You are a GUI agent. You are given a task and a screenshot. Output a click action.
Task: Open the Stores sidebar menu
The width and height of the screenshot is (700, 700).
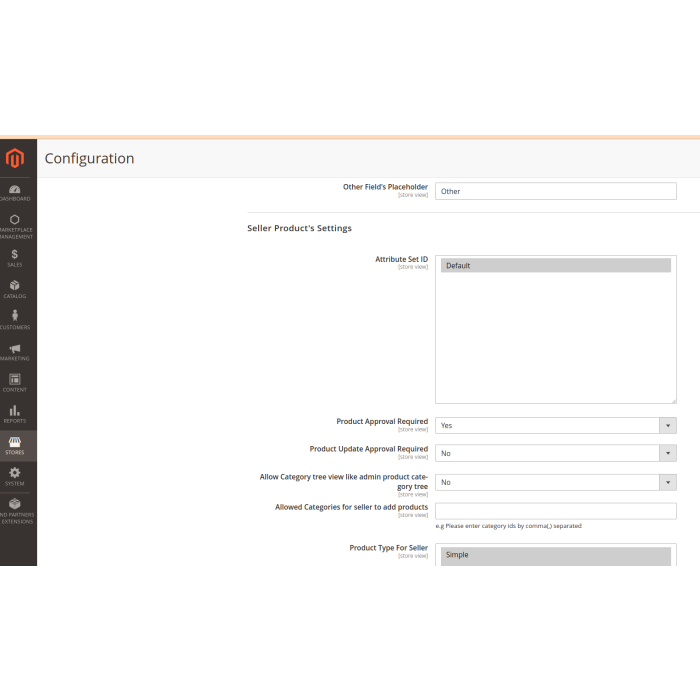pos(15,445)
